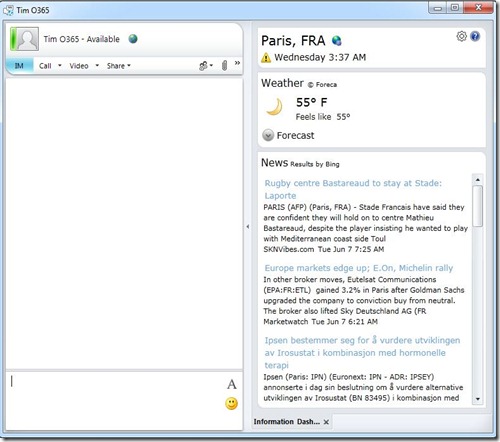Screen dimensions: 500x442
Task: Click the Feels like 55° text
Action: pyautogui.click(x=323, y=117)
